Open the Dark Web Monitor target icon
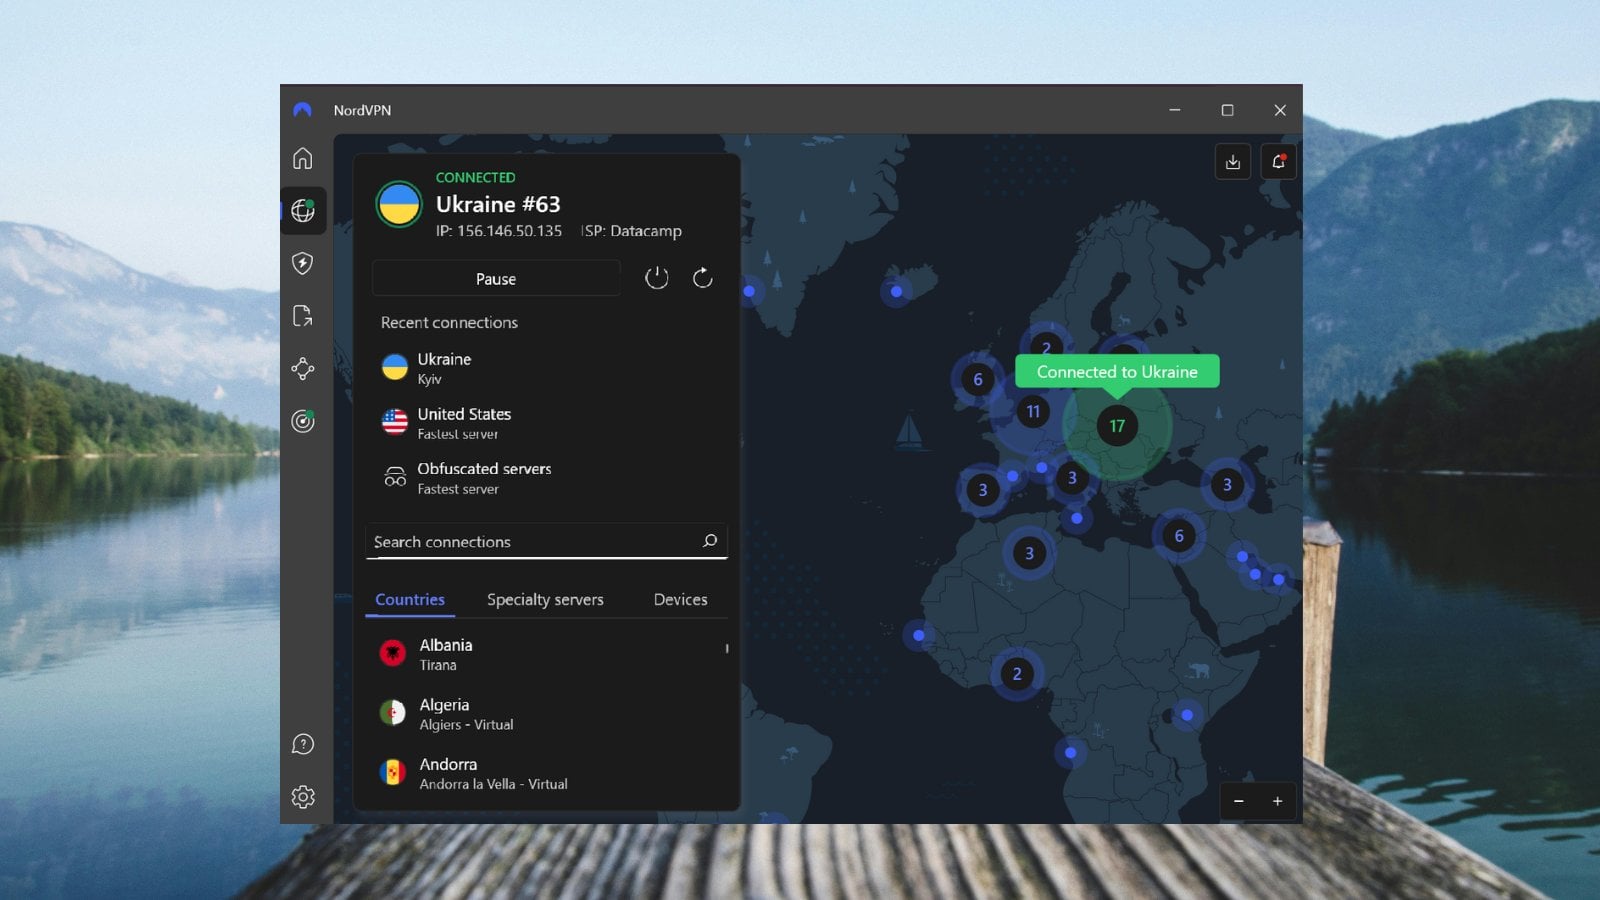 pos(303,421)
